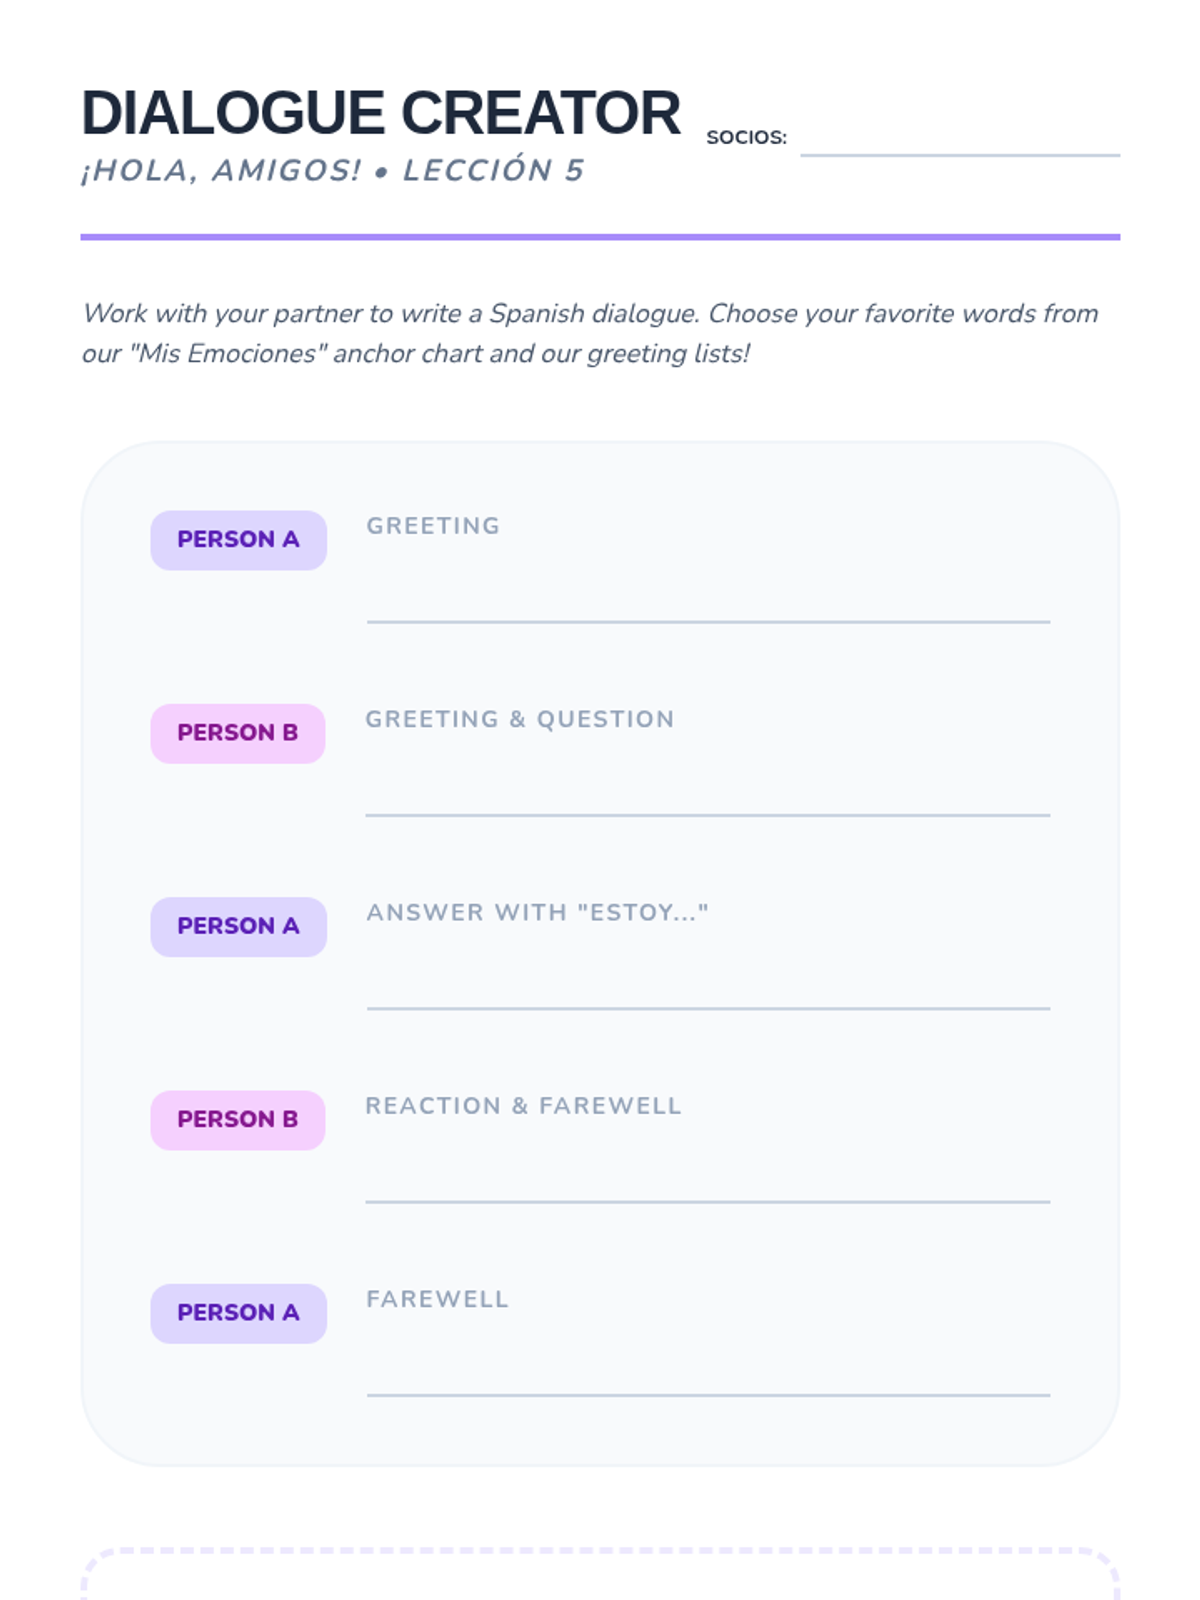Select the first Person B badge
1200x1600 pixels.
tap(238, 733)
